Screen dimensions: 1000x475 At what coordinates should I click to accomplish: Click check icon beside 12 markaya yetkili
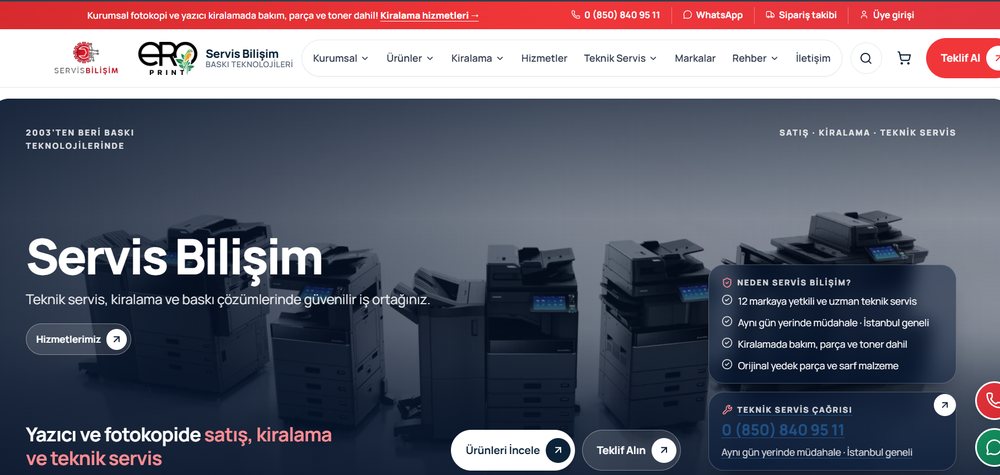click(726, 300)
